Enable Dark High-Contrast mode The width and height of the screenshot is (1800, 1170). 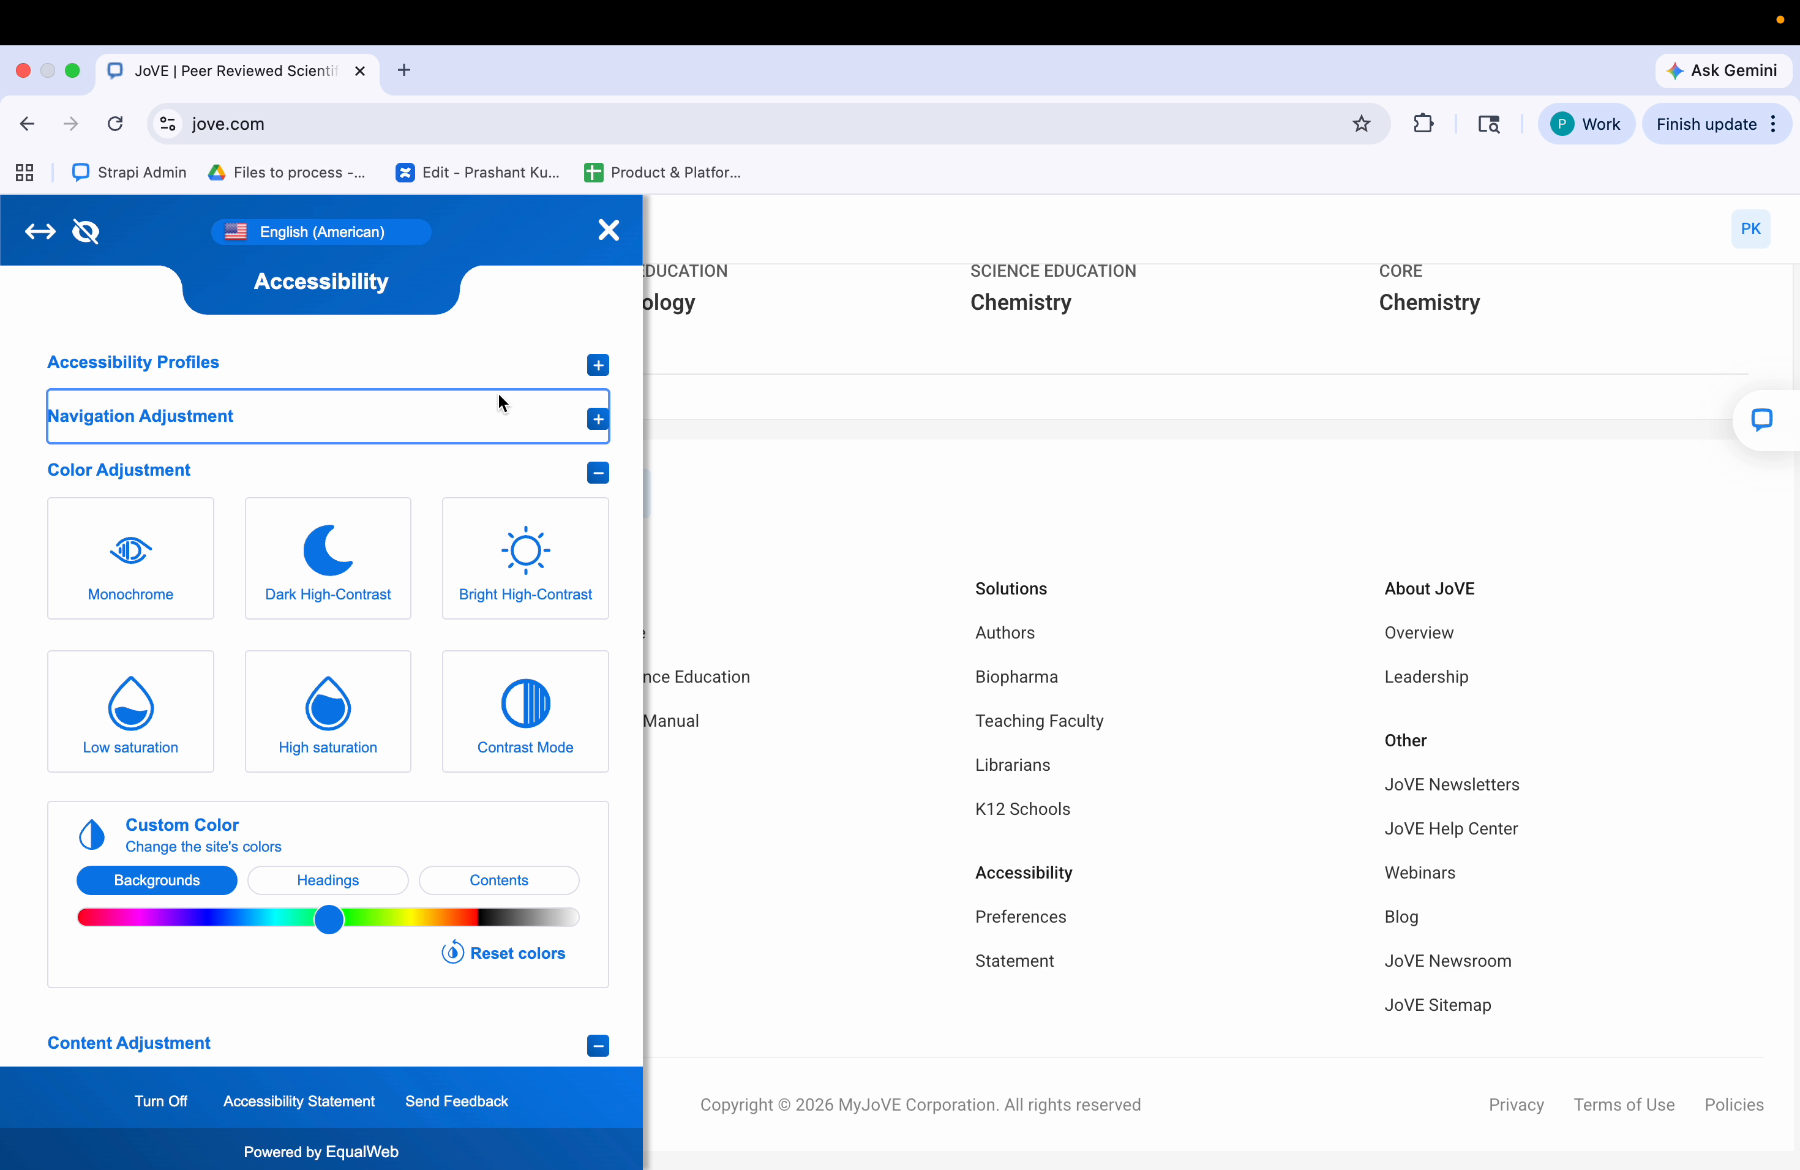[328, 559]
